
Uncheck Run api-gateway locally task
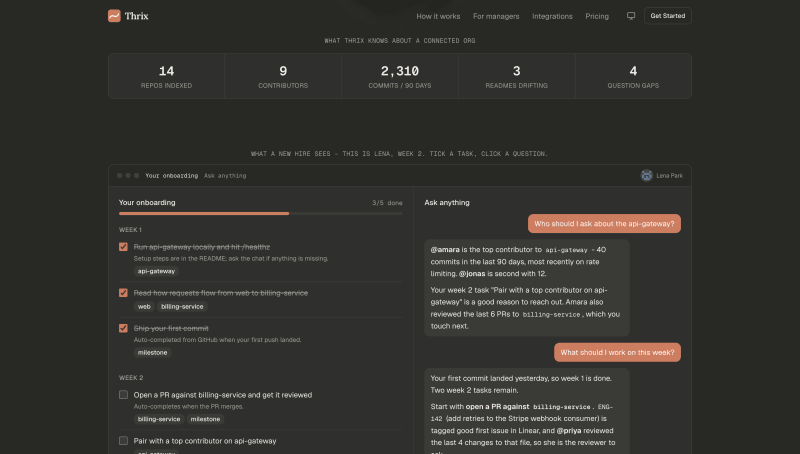click(123, 247)
